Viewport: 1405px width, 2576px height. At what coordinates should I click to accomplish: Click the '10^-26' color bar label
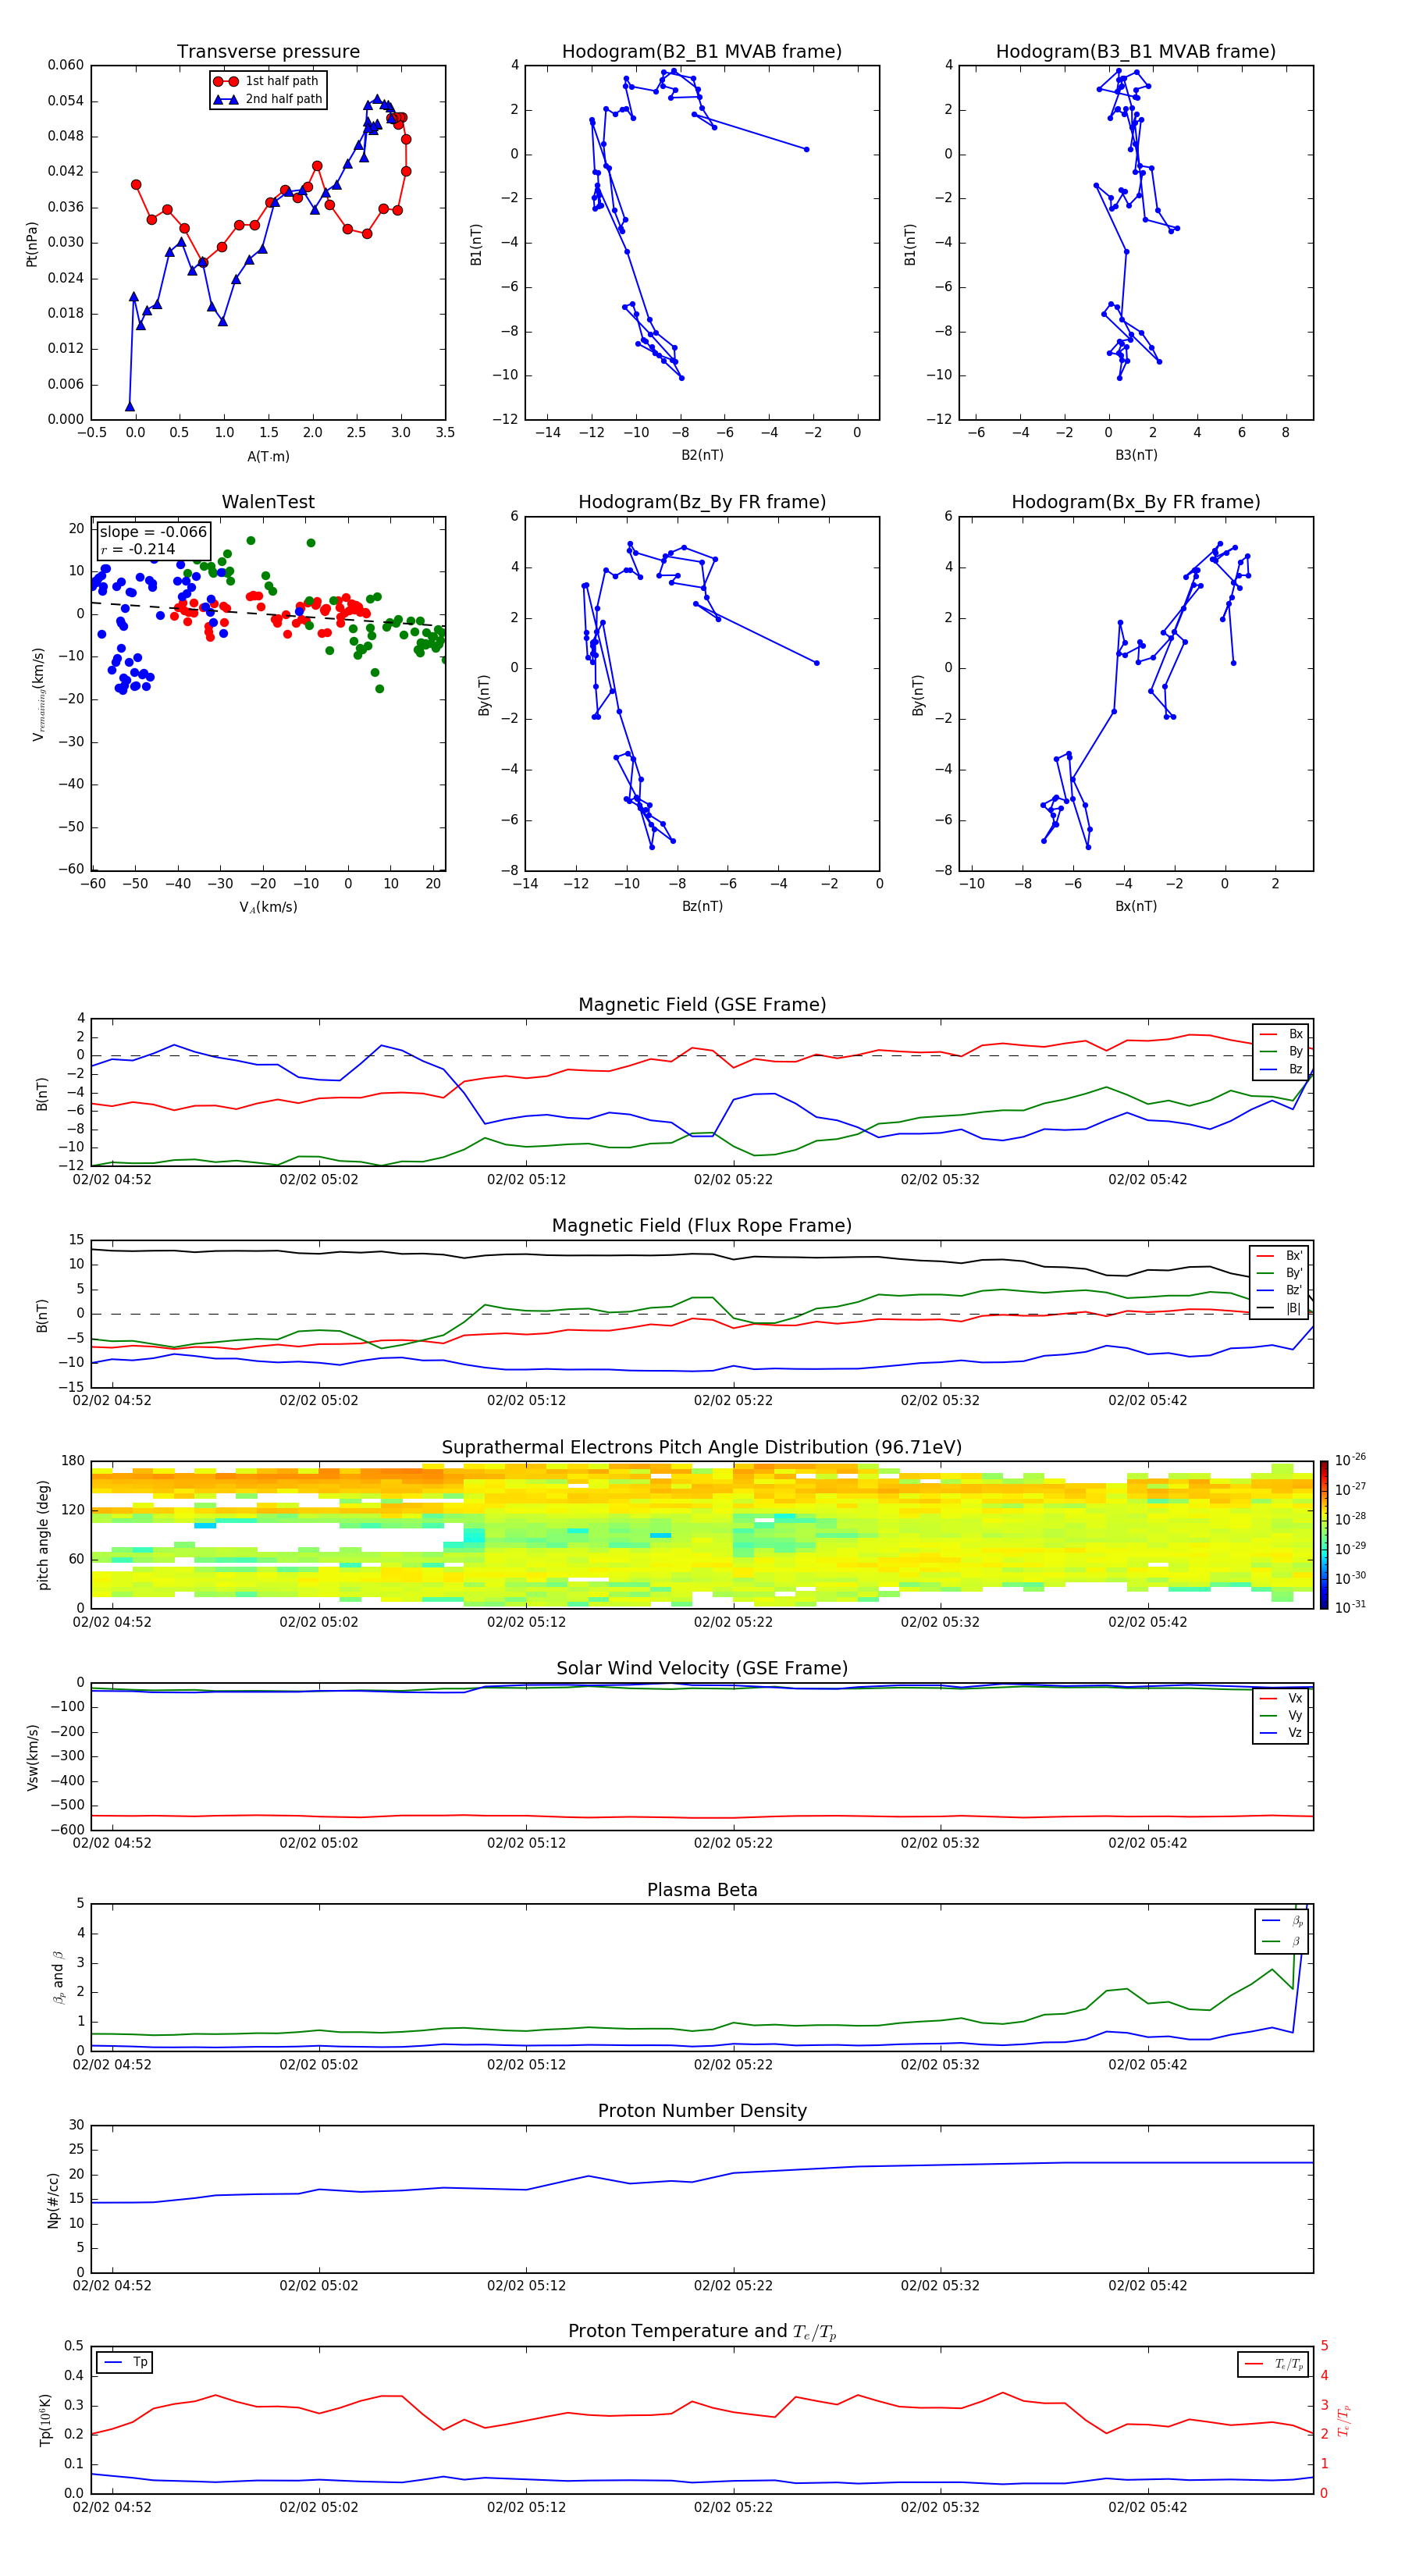click(x=1350, y=1460)
